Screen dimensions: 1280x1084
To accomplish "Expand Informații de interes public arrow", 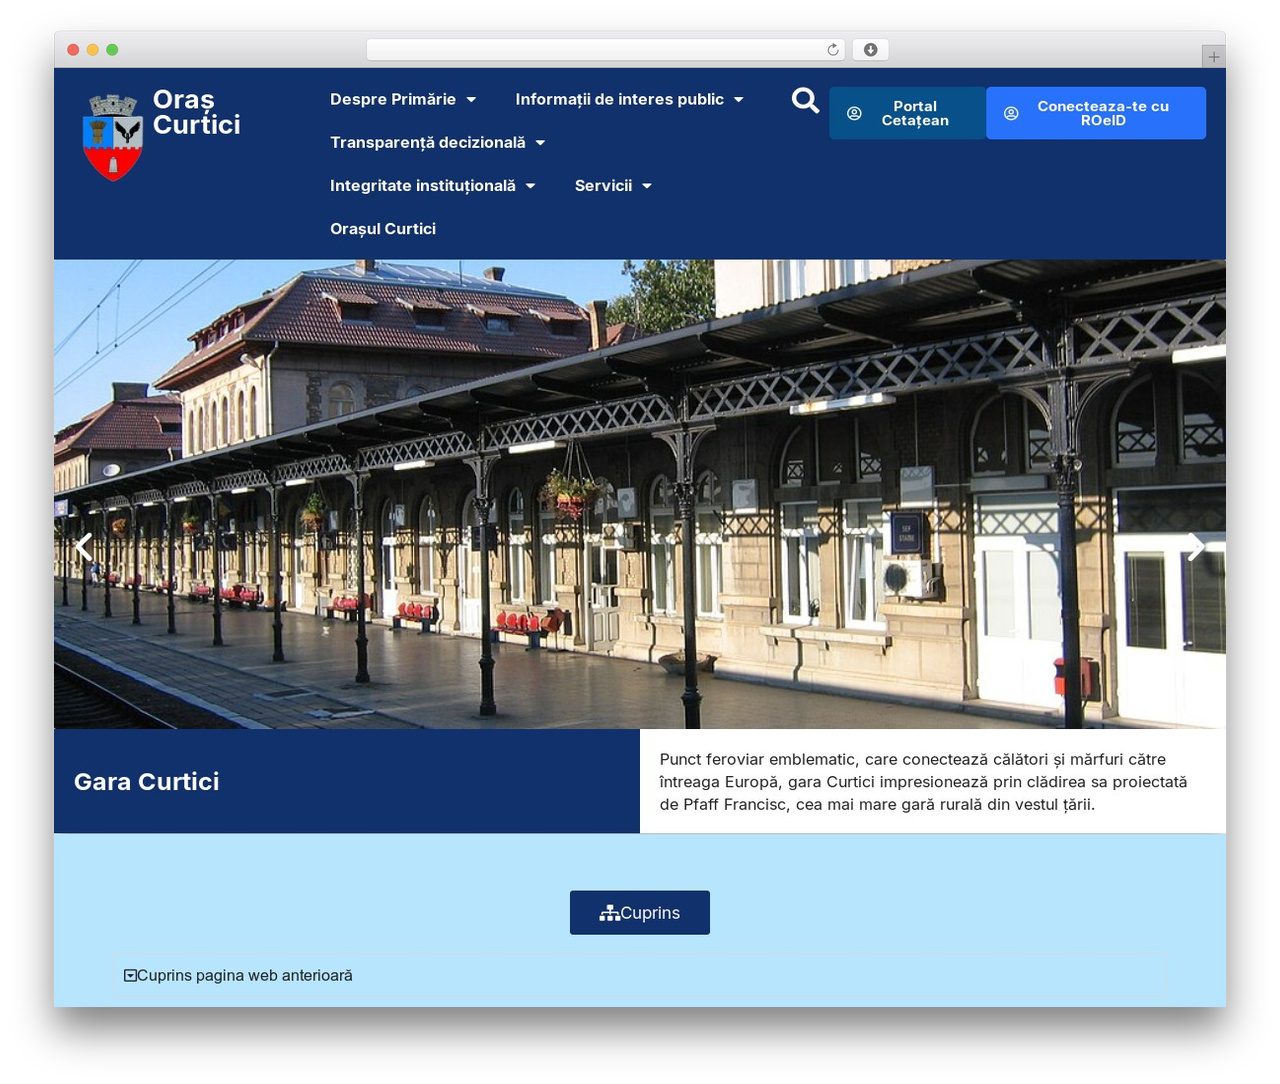I will [739, 100].
